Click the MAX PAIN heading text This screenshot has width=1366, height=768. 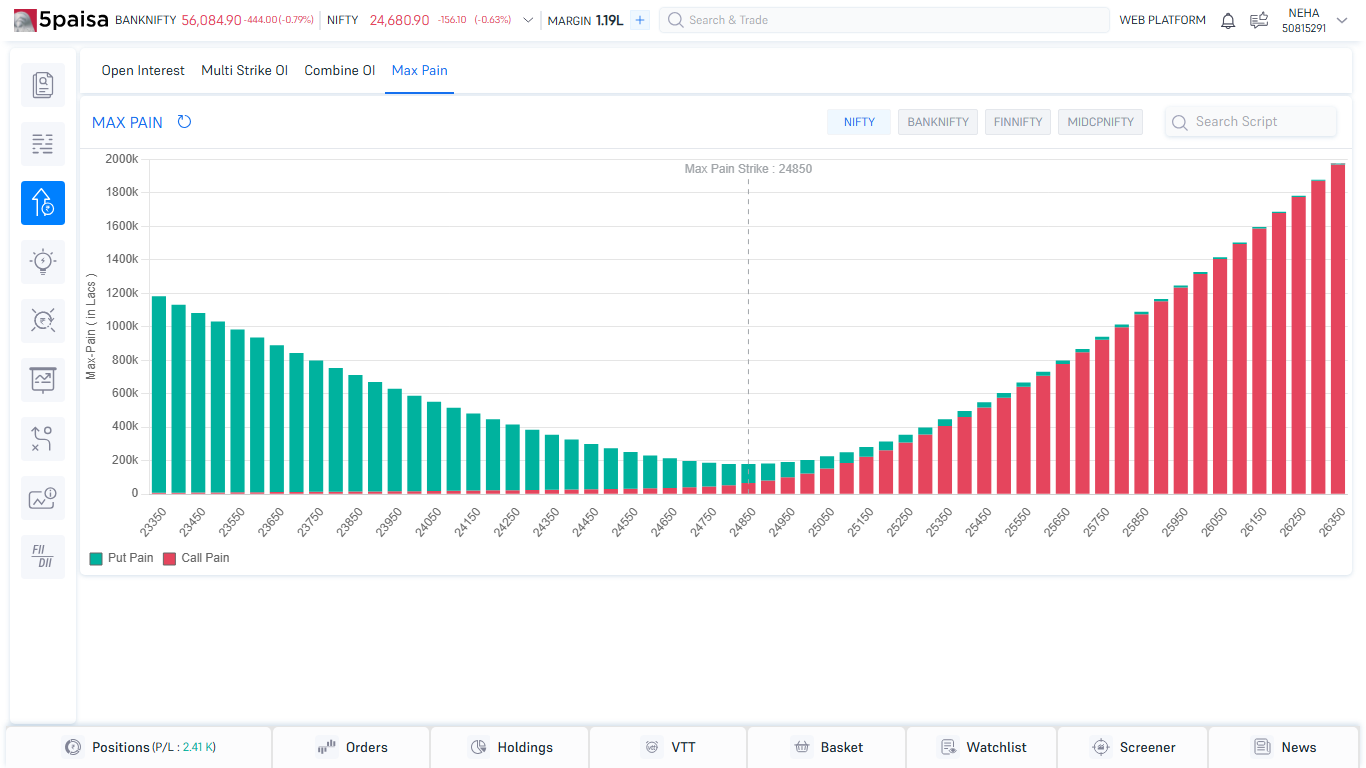coord(127,122)
